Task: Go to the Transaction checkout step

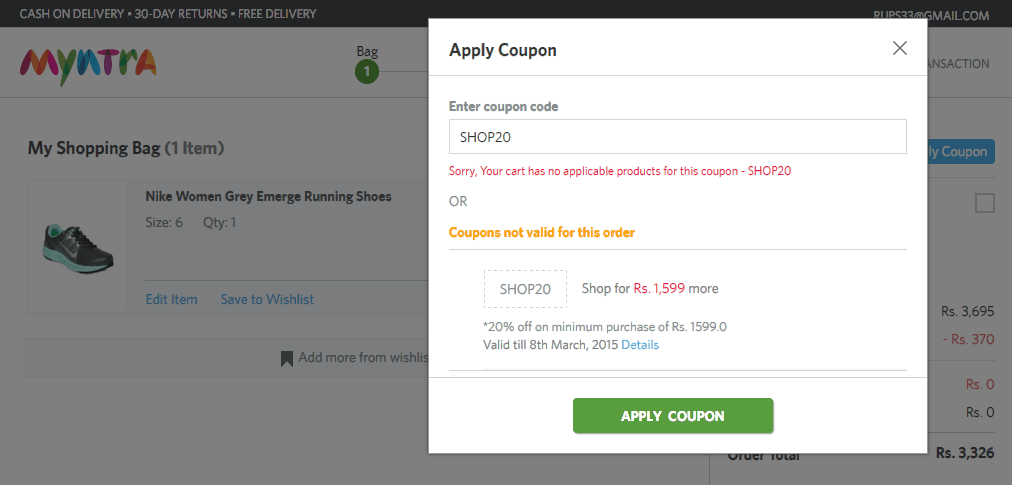Action: coord(958,64)
